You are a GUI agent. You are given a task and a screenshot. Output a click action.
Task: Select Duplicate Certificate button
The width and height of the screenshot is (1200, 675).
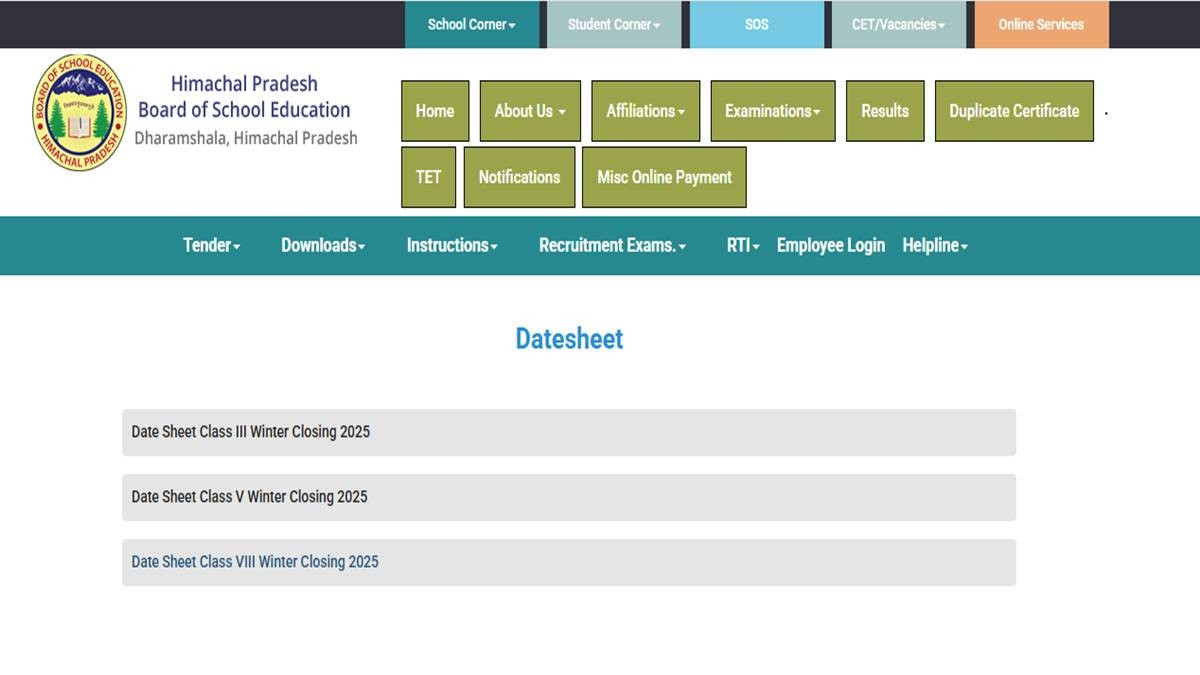point(1014,111)
